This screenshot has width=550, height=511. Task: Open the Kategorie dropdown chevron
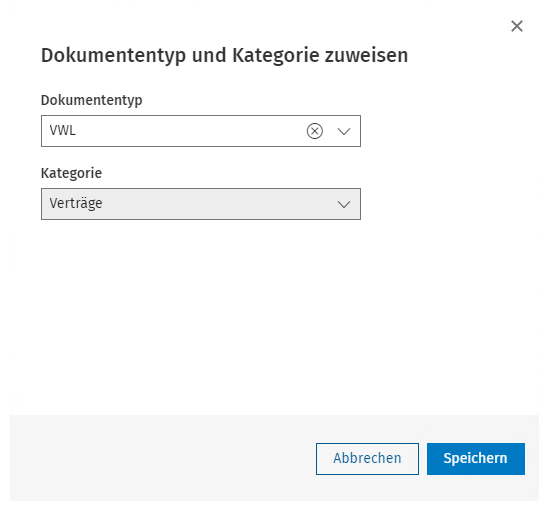(344, 204)
